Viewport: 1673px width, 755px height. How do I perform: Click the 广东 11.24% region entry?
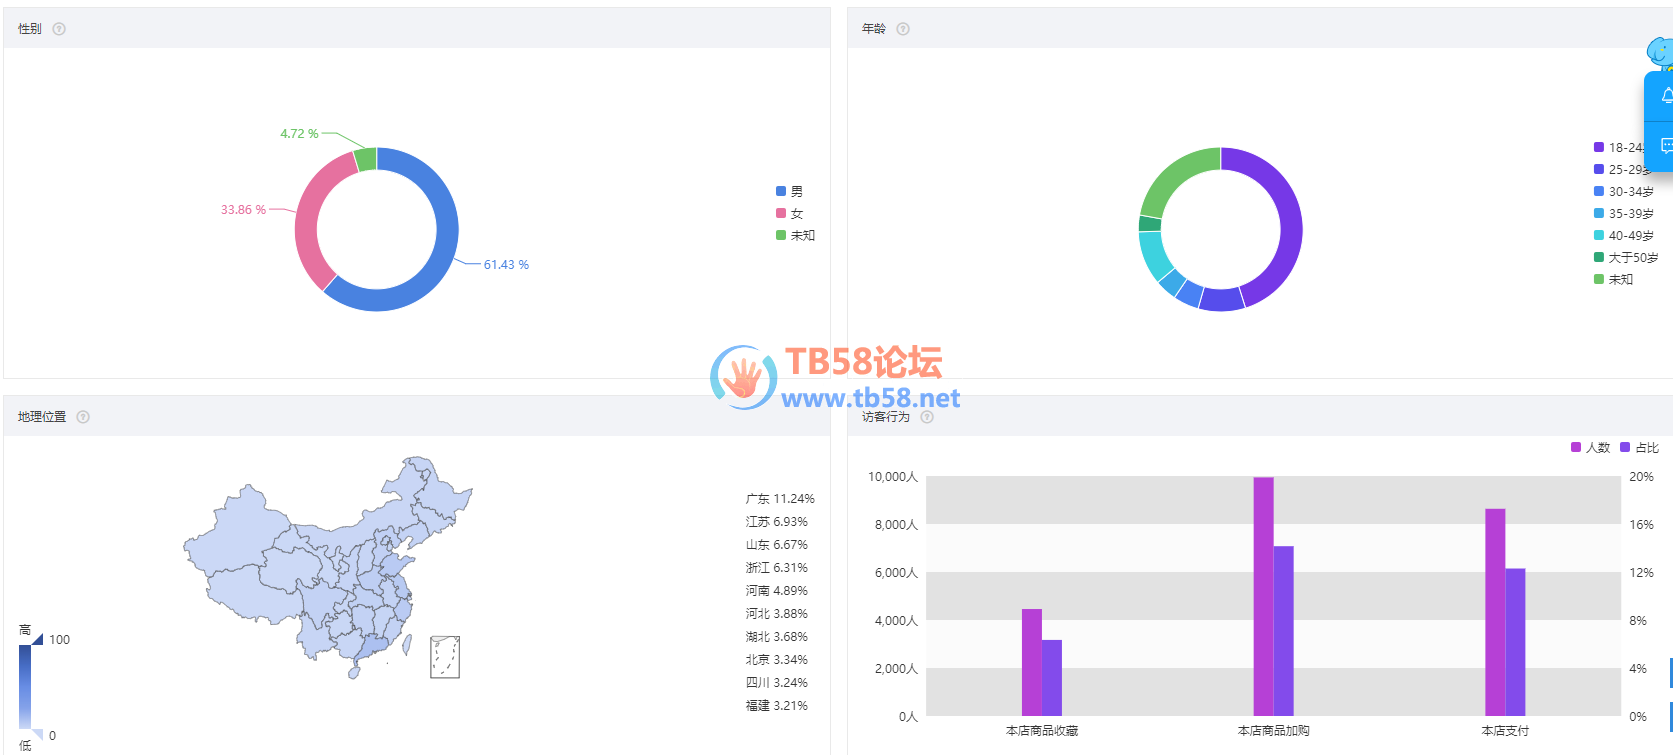[x=779, y=498]
